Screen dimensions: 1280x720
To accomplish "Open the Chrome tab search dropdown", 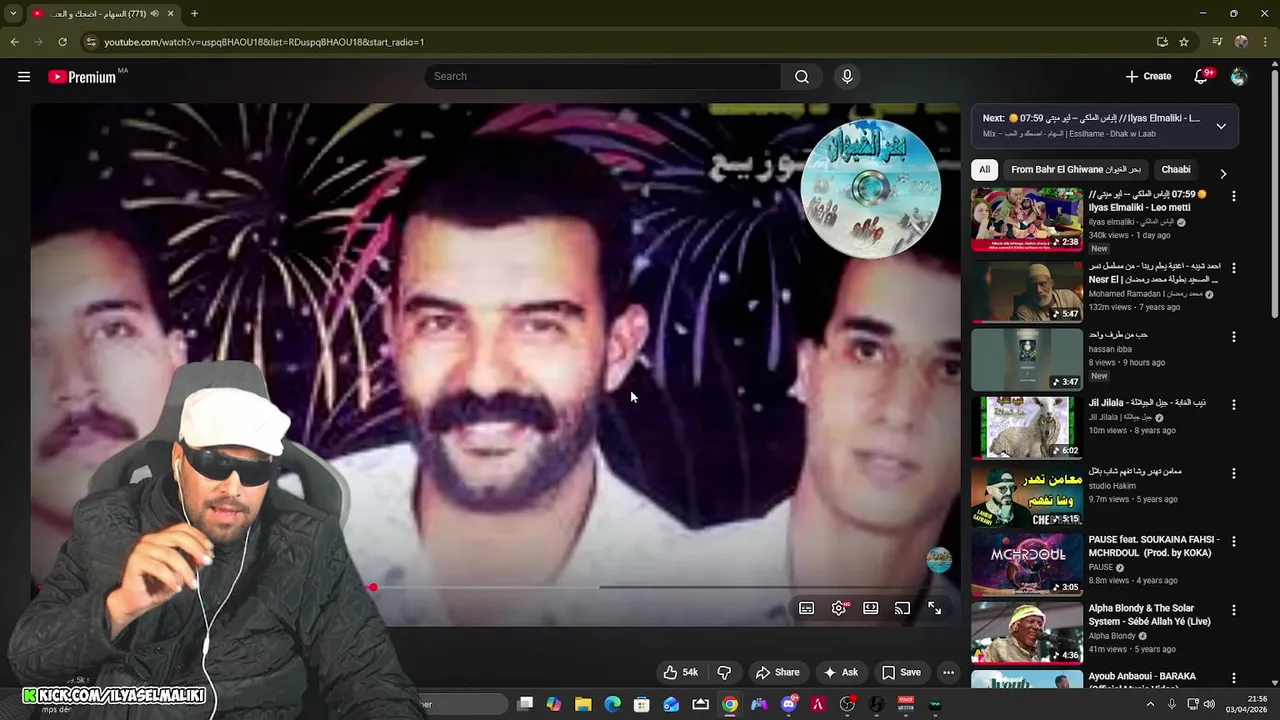I will (x=13, y=14).
